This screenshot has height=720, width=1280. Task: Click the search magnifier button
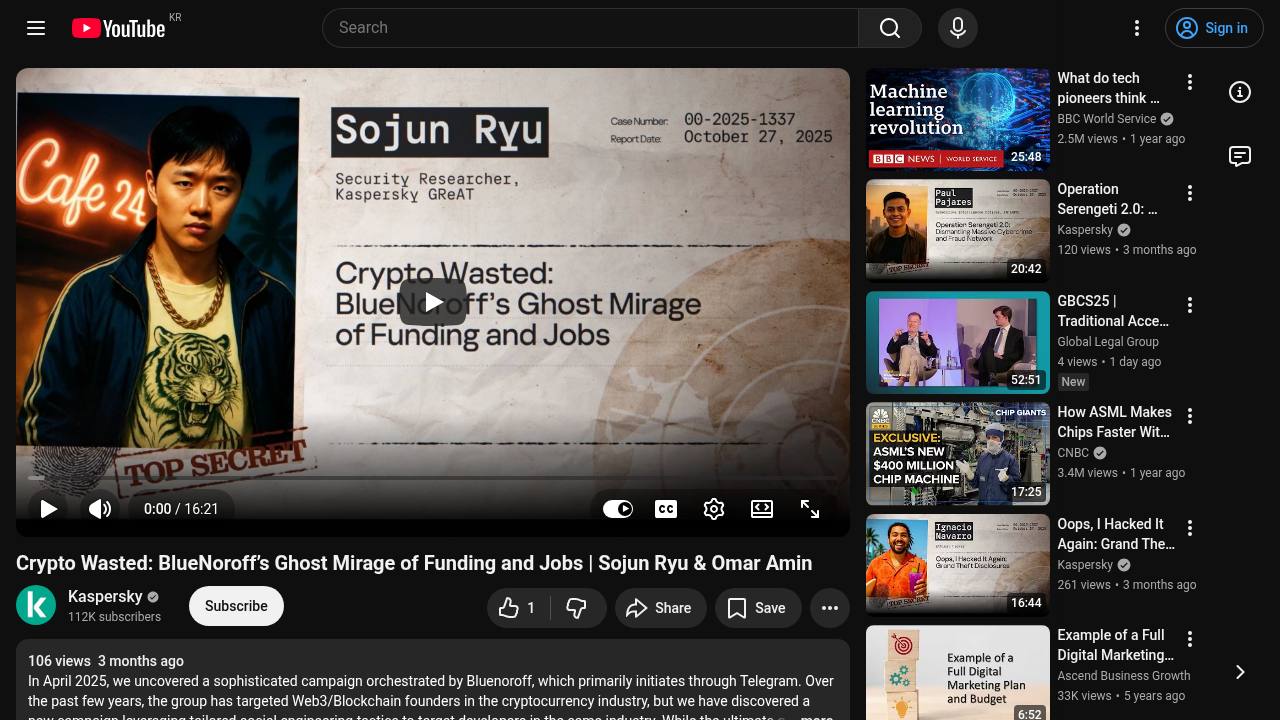(x=890, y=28)
